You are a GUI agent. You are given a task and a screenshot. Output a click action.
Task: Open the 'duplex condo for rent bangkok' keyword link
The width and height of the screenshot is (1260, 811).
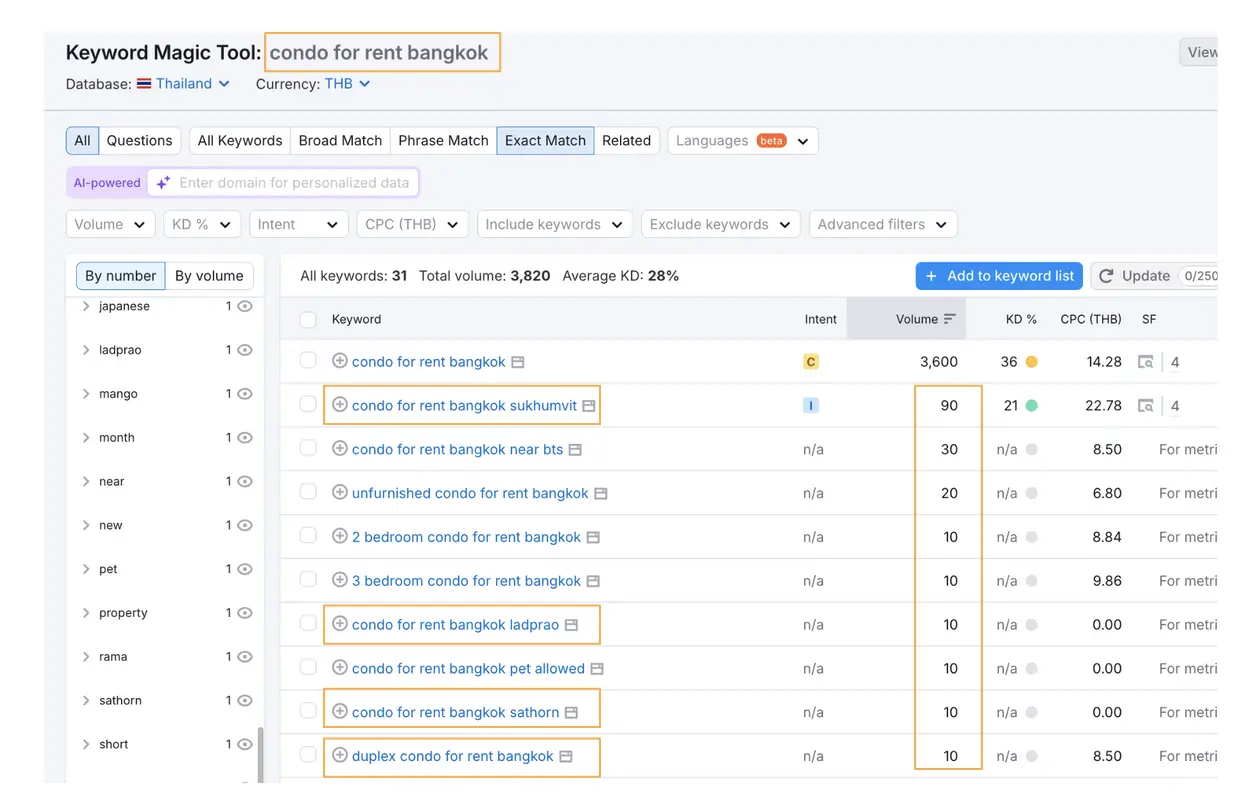pyautogui.click(x=453, y=756)
